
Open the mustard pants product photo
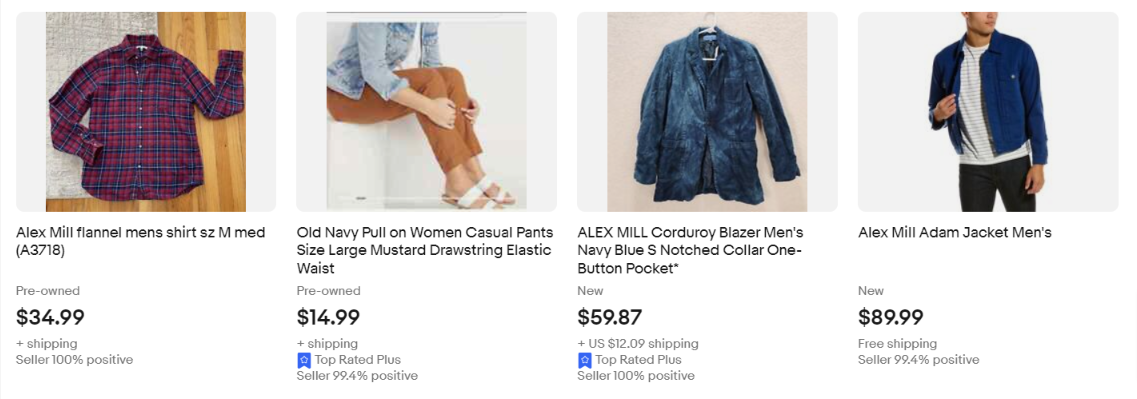coord(426,112)
